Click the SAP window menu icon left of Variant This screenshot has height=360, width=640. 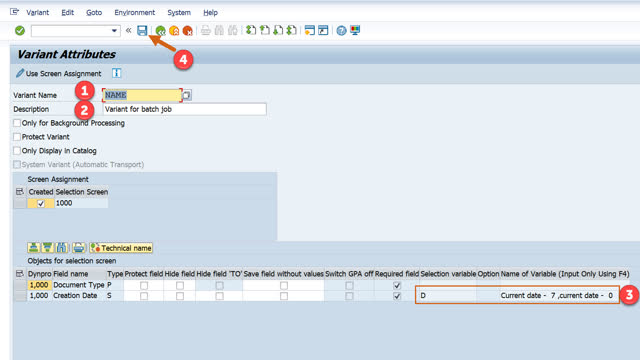[x=14, y=12]
